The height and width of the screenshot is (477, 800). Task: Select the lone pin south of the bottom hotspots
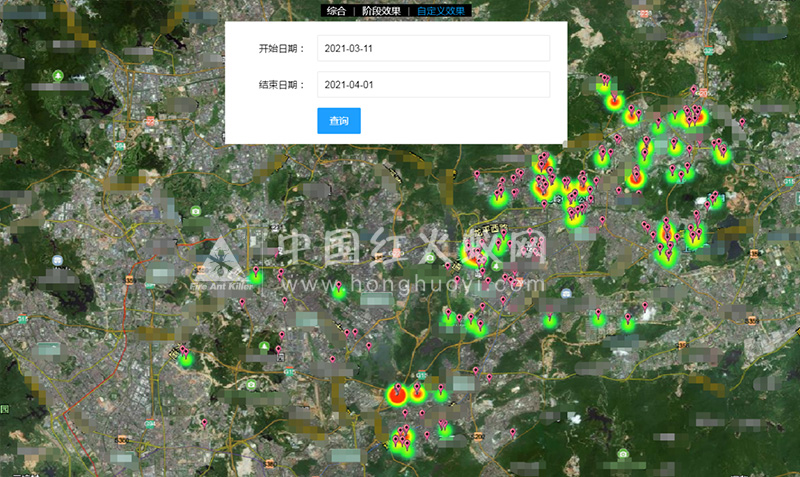coord(513,433)
